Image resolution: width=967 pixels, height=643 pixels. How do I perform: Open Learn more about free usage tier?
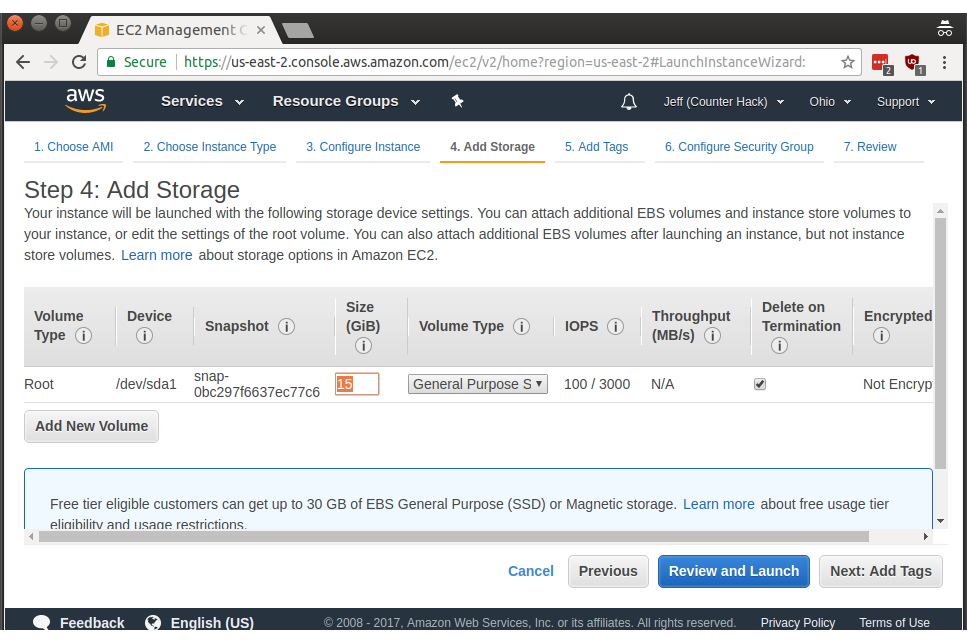(718, 504)
